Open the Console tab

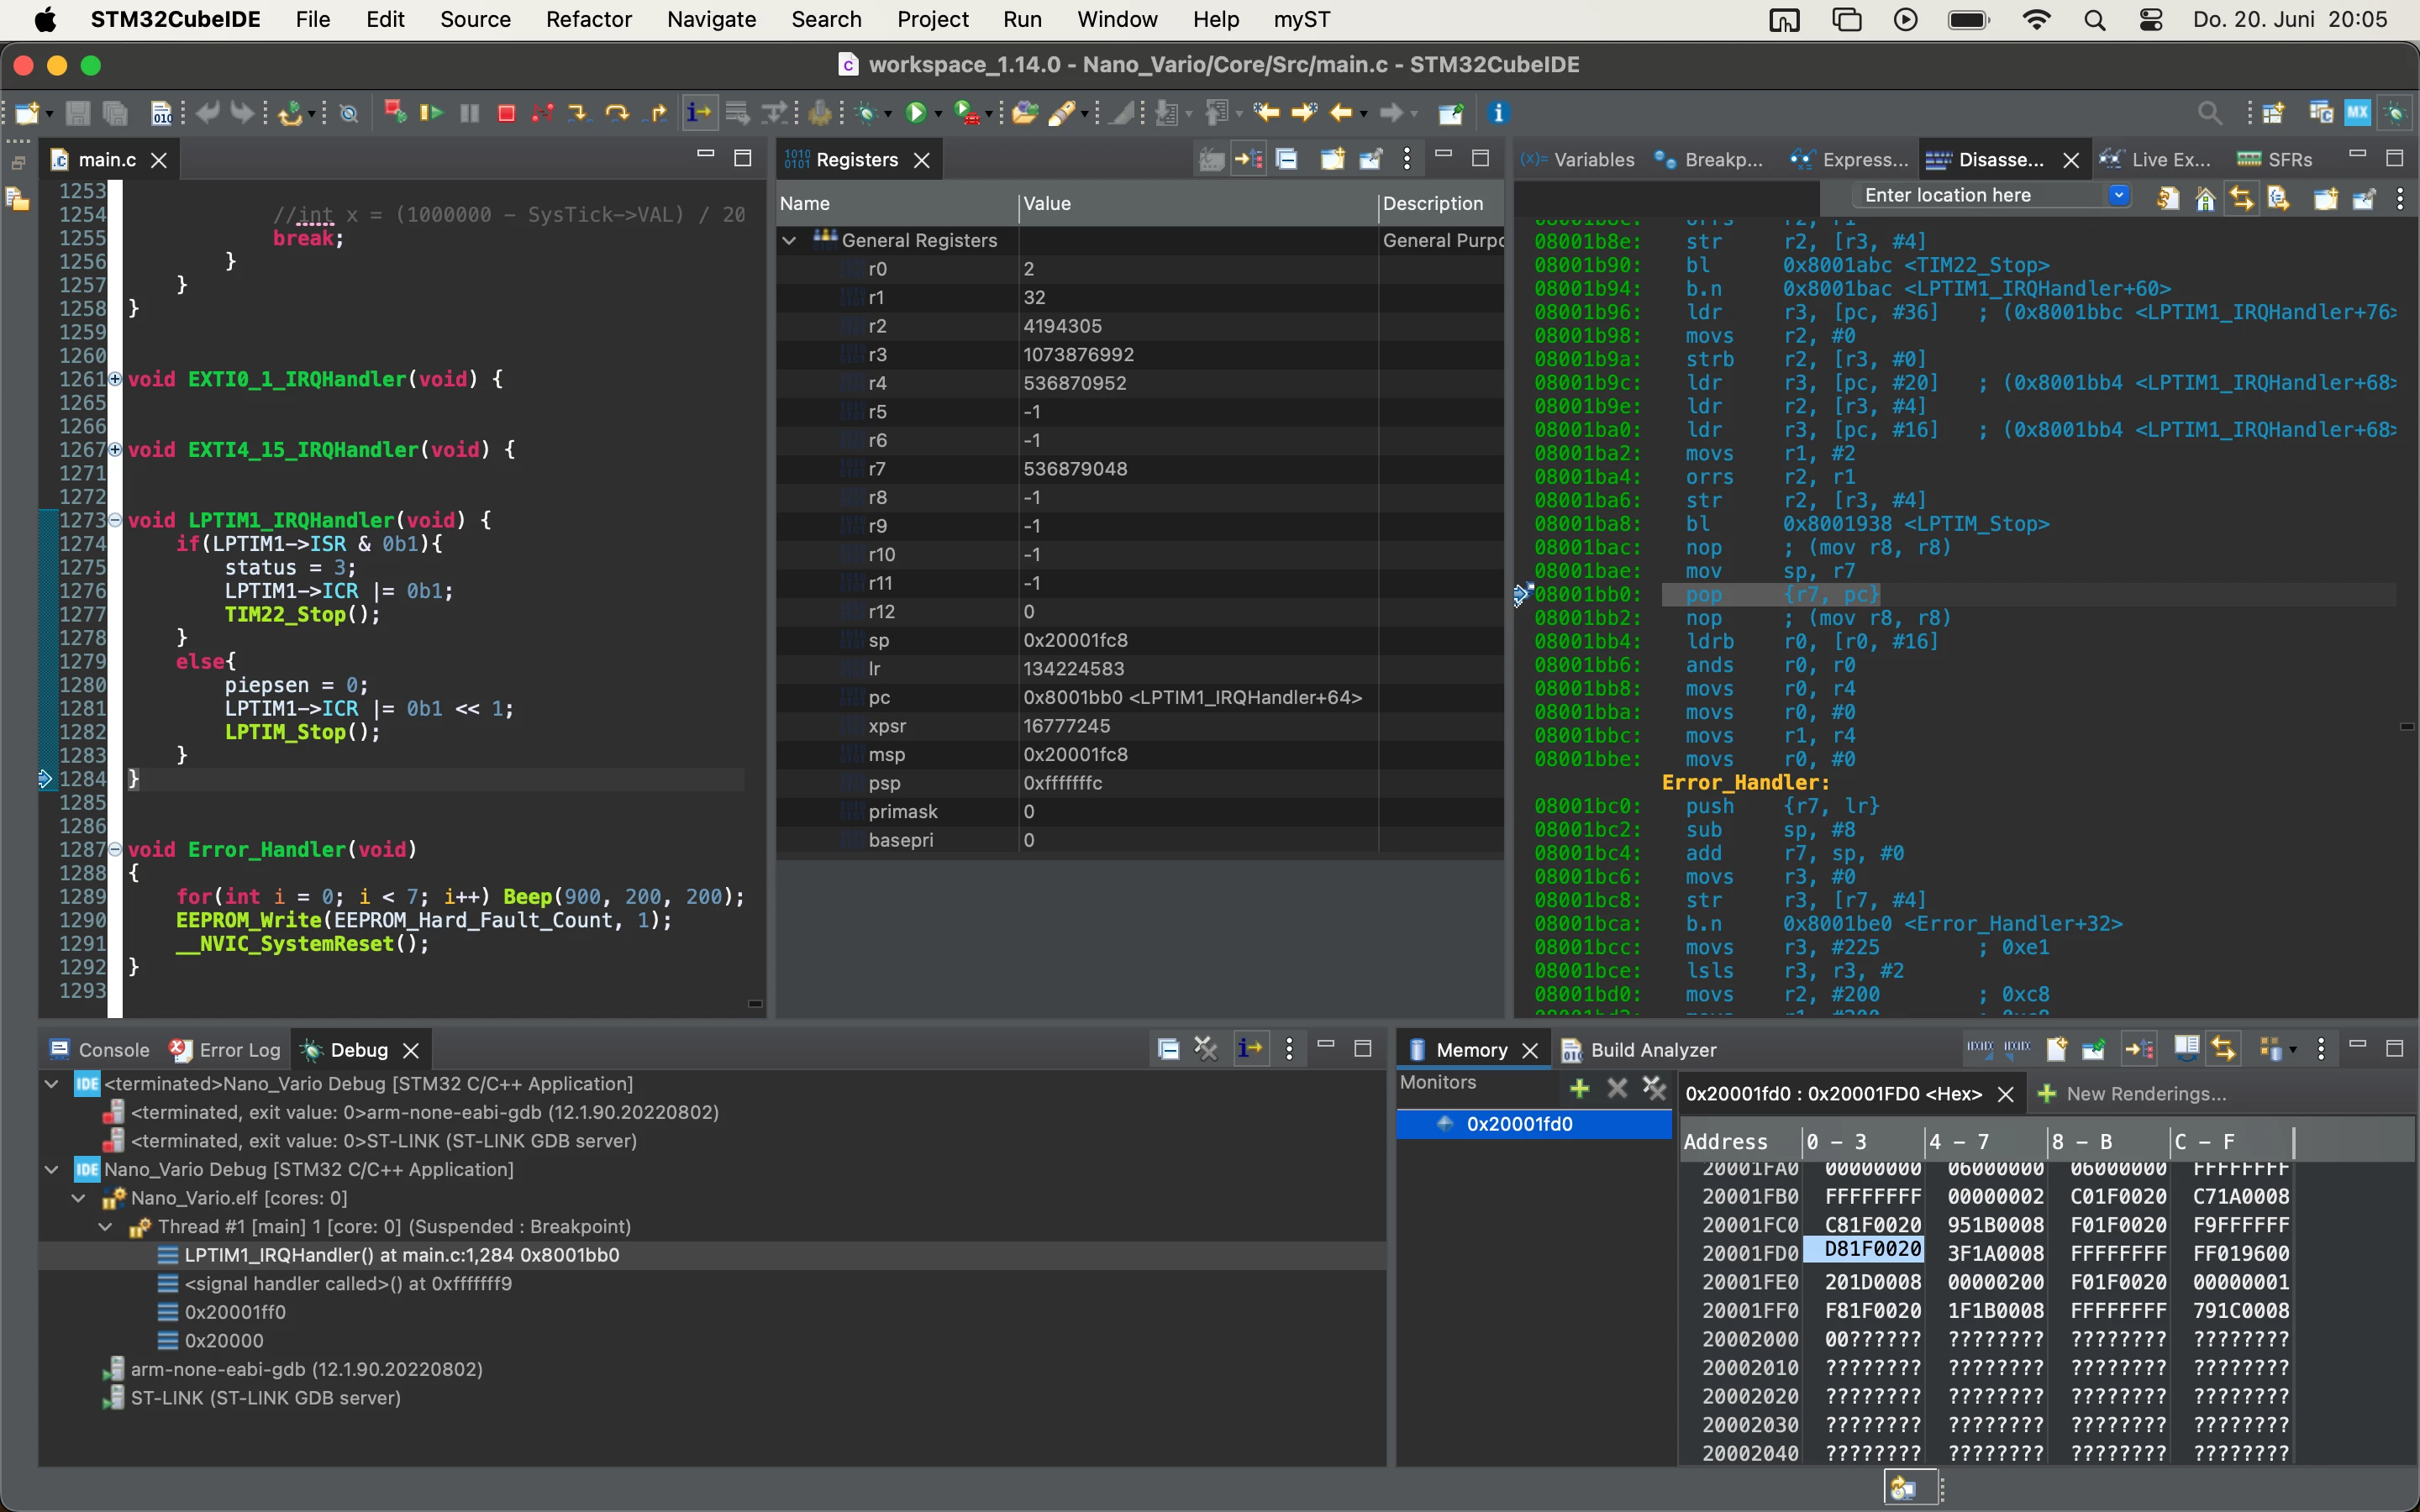[100, 1049]
